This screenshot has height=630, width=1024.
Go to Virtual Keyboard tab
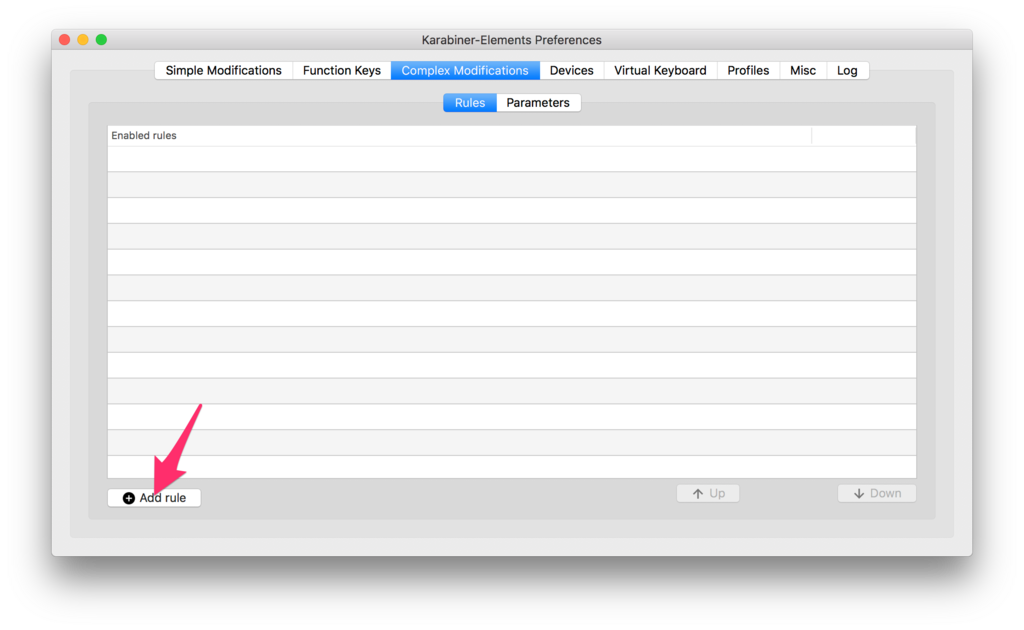[660, 71]
